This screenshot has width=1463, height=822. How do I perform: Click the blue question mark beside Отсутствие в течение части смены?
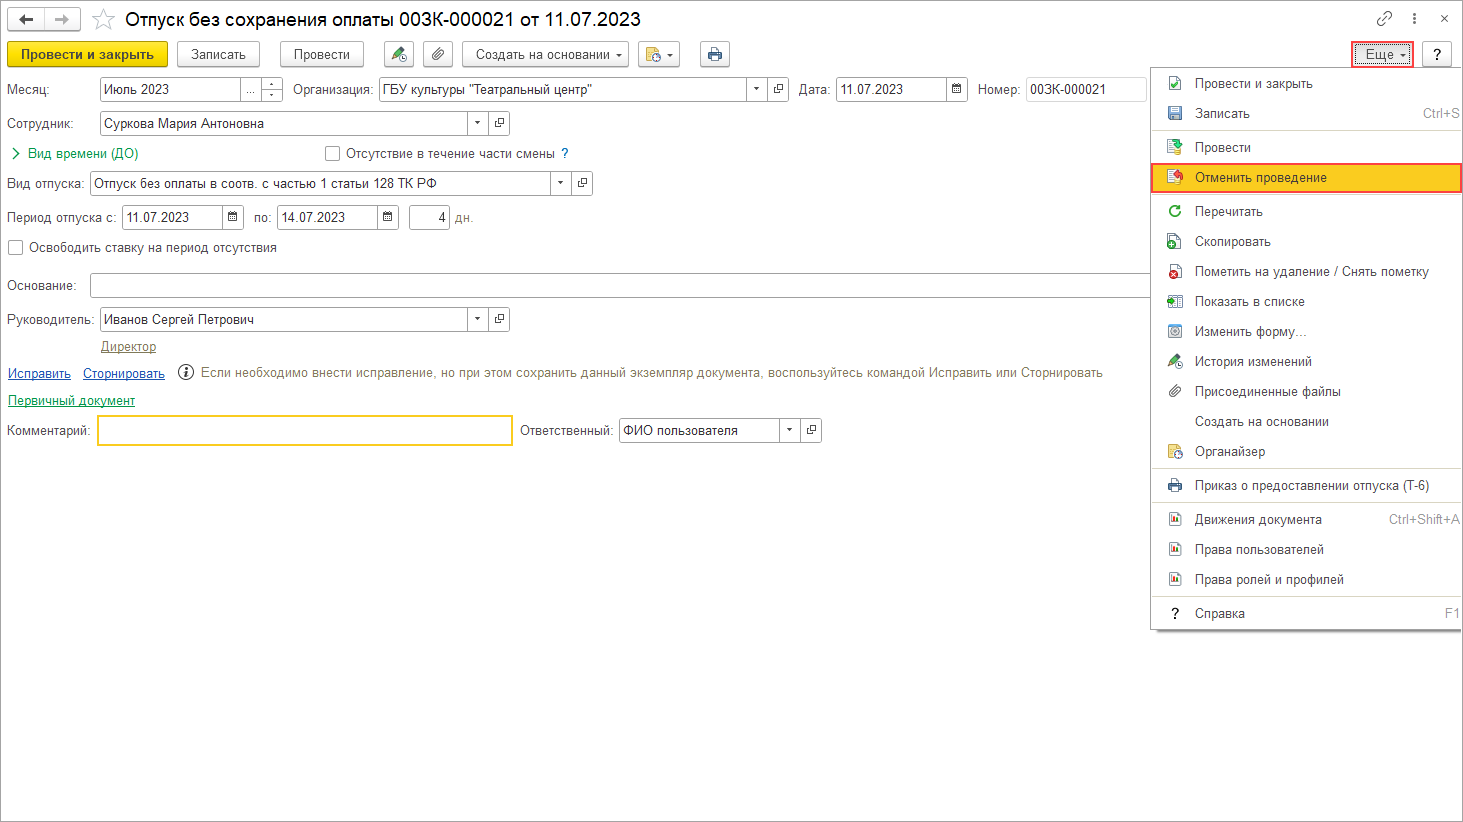[565, 153]
